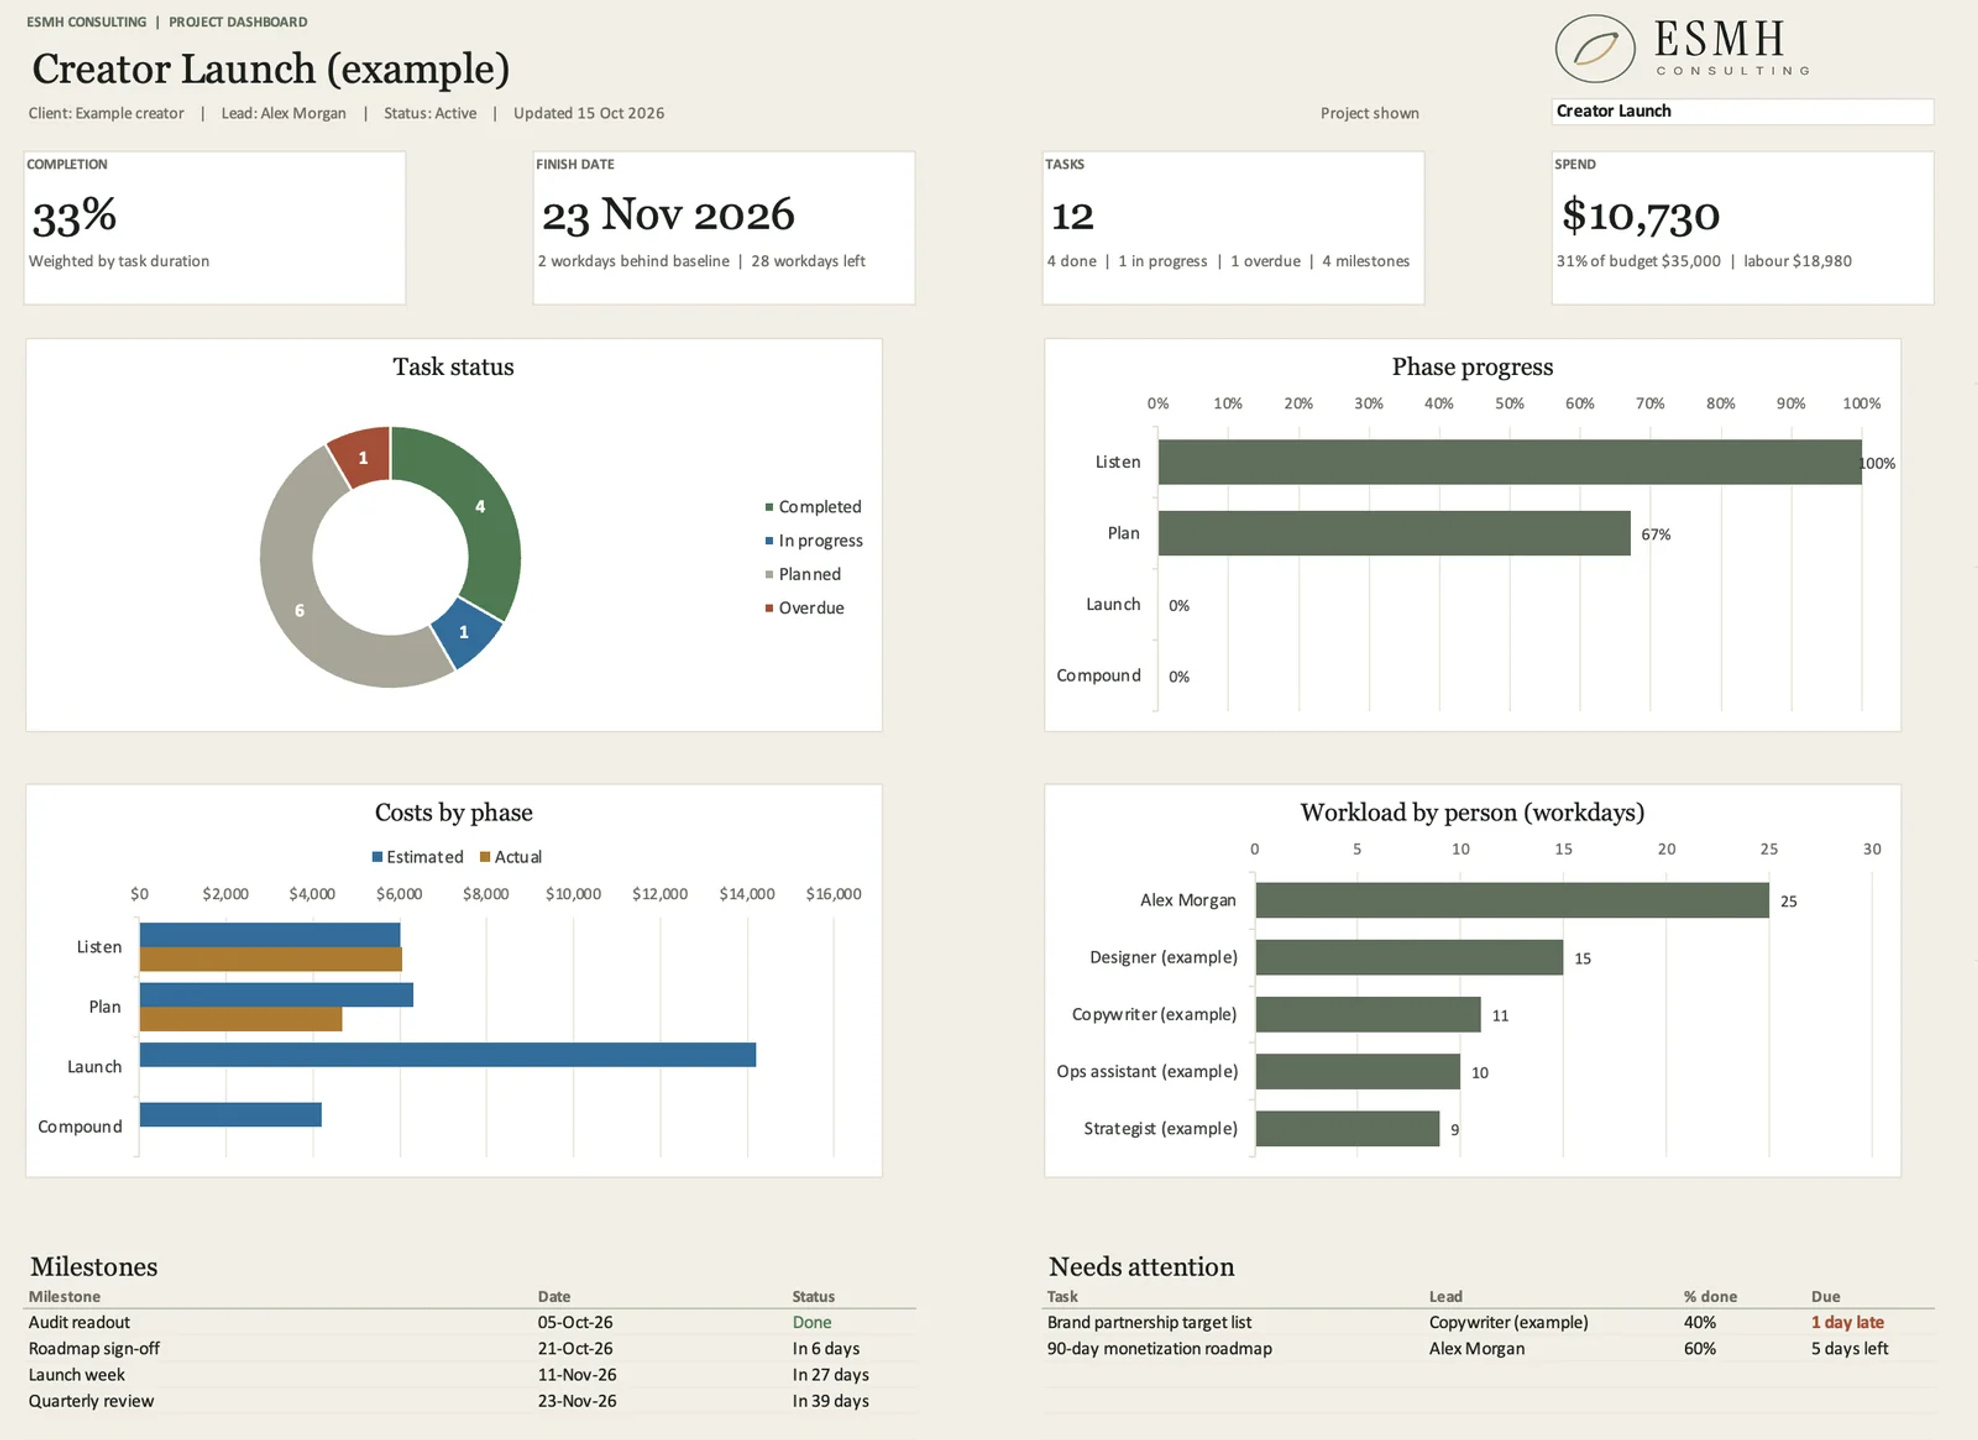Screen dimensions: 1978x1440
Task: Select the Completion 33% card
Action: [215, 228]
